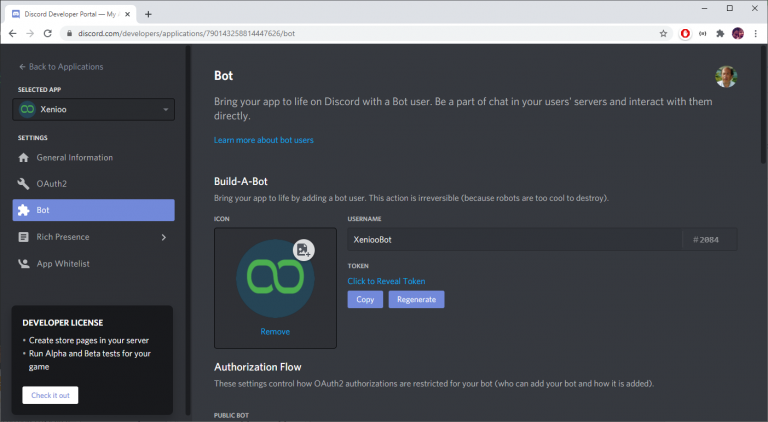The image size is (768, 422).
Task: Click the Authorization Flow heading
Action: pos(258,367)
